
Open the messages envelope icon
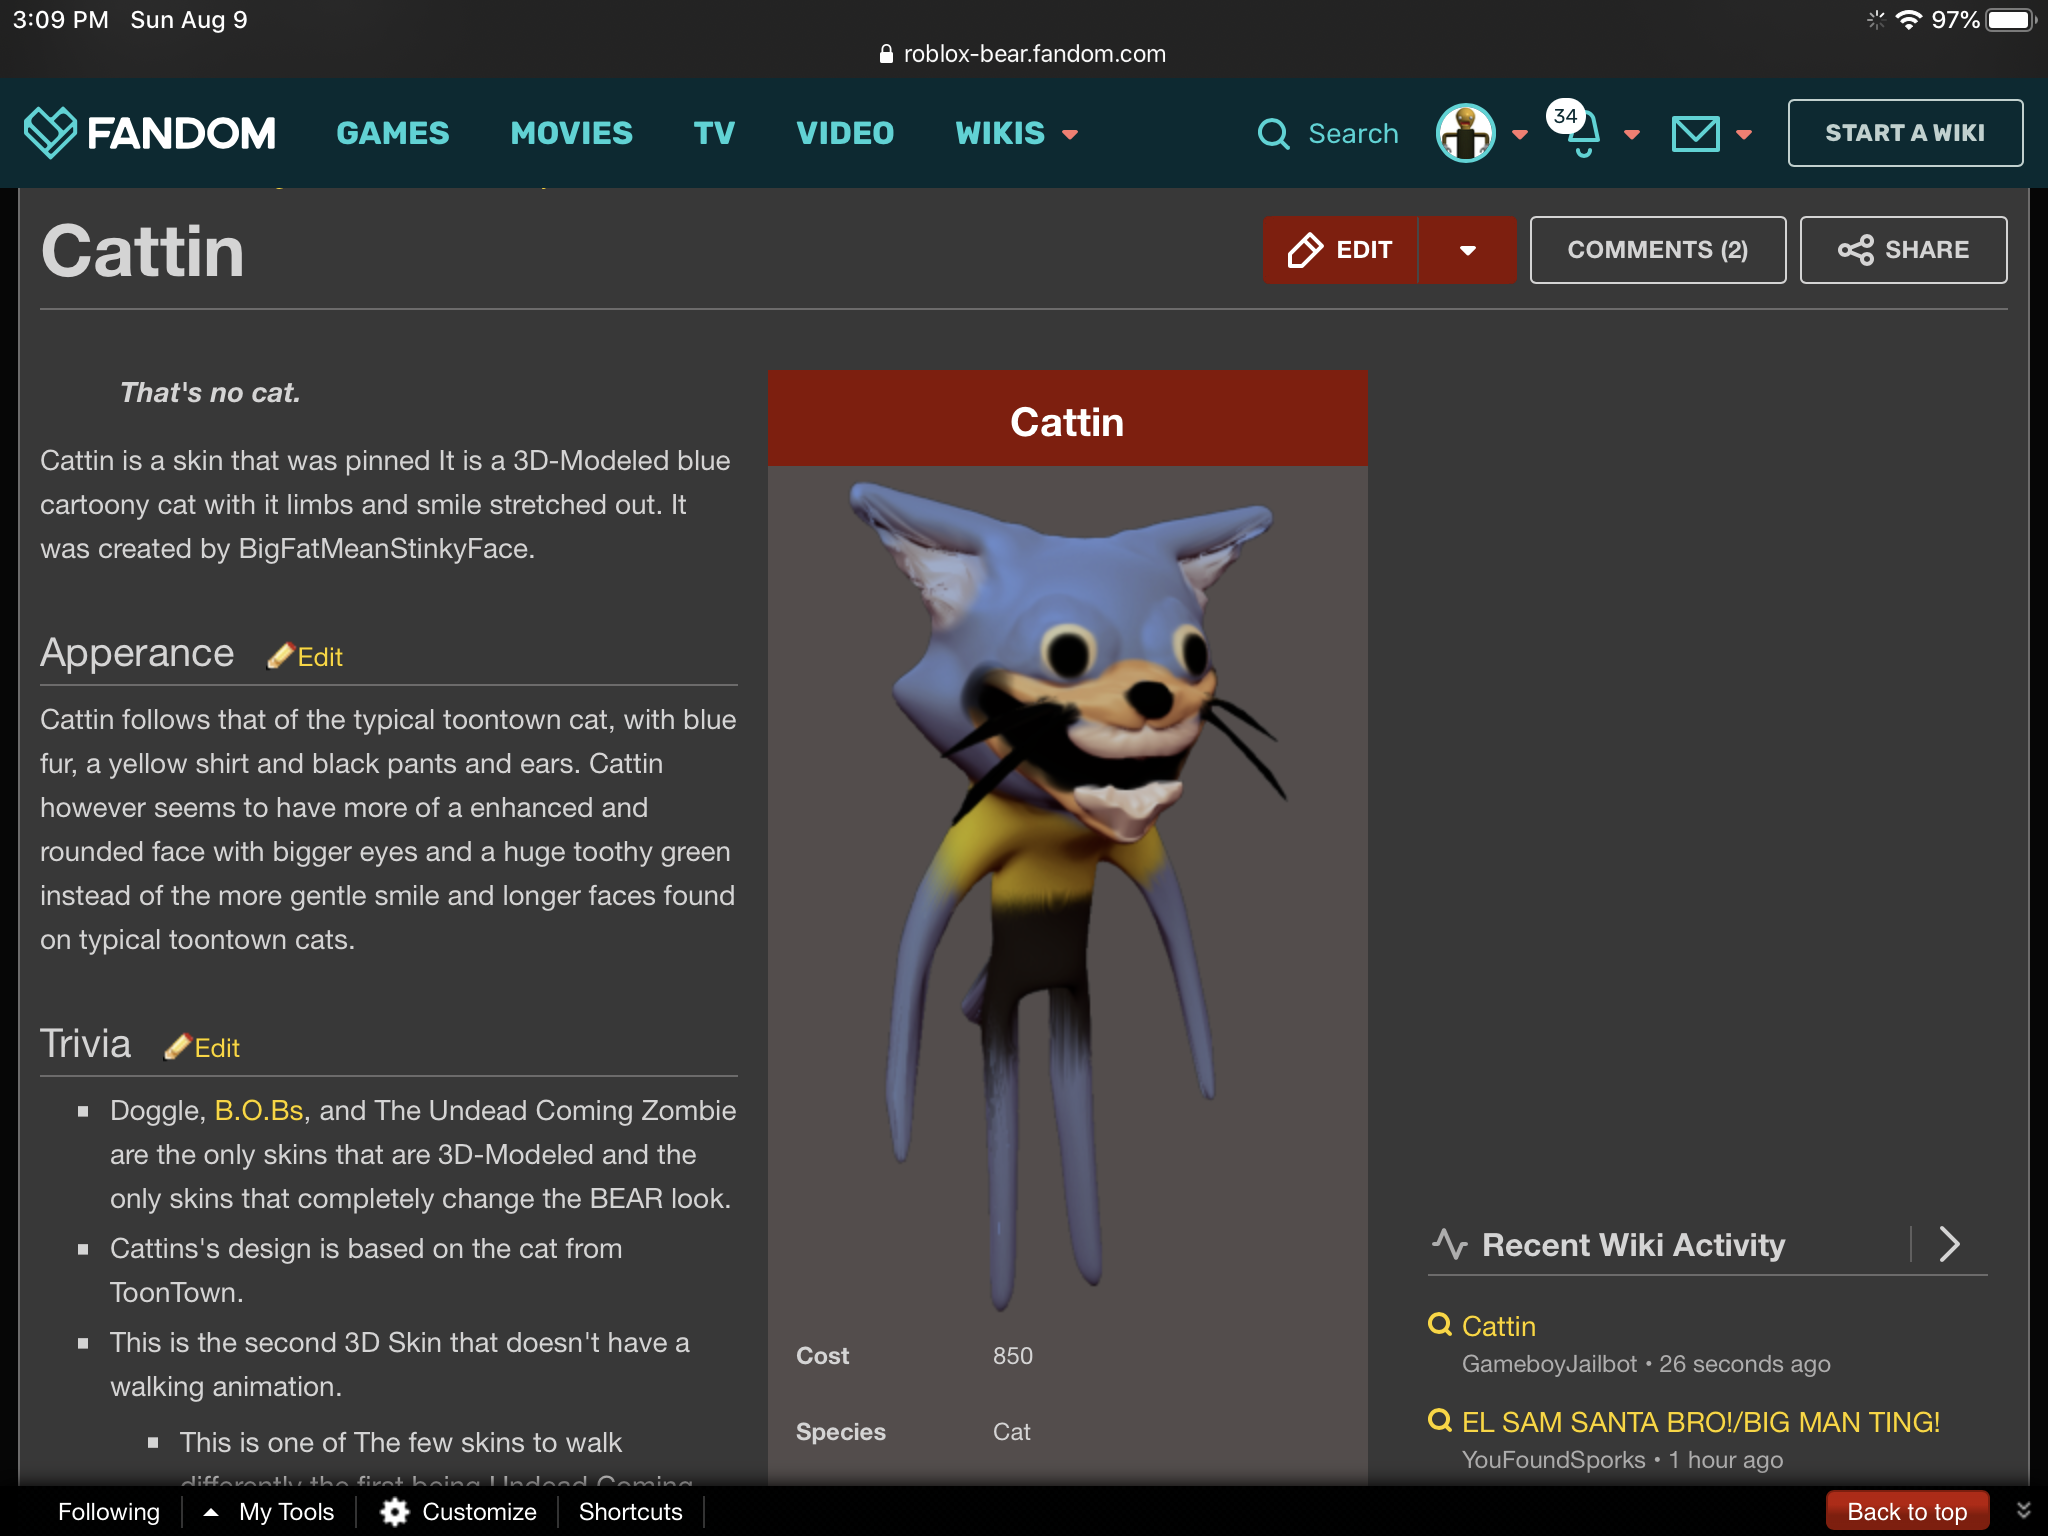click(x=1695, y=133)
